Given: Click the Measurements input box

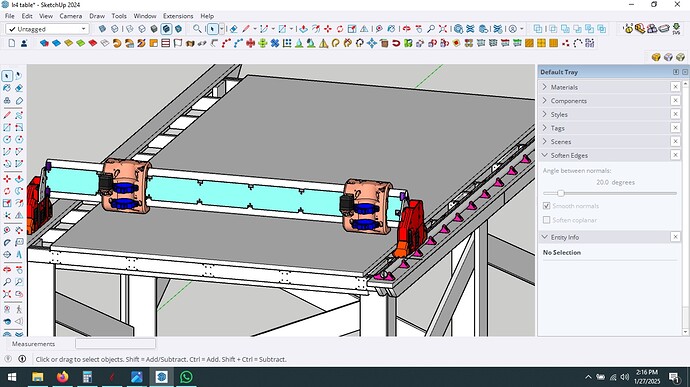Looking at the screenshot, I should coord(115,343).
